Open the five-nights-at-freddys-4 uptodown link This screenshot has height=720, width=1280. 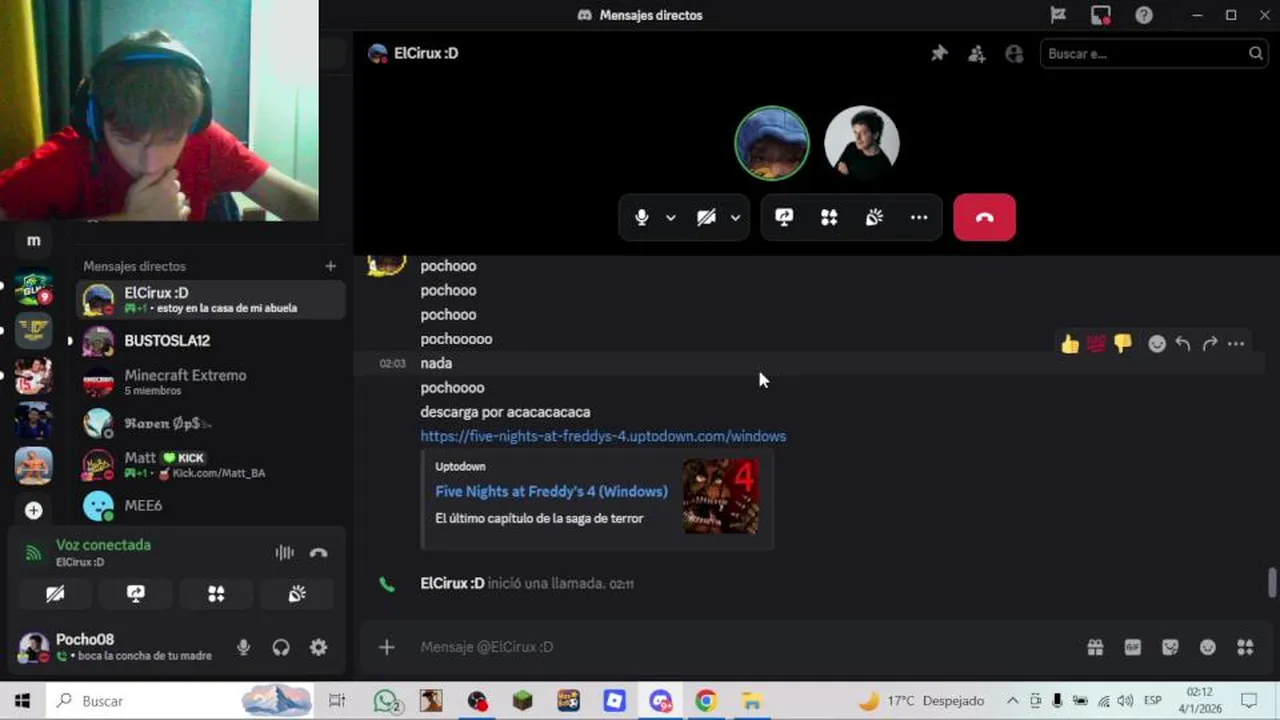603,436
